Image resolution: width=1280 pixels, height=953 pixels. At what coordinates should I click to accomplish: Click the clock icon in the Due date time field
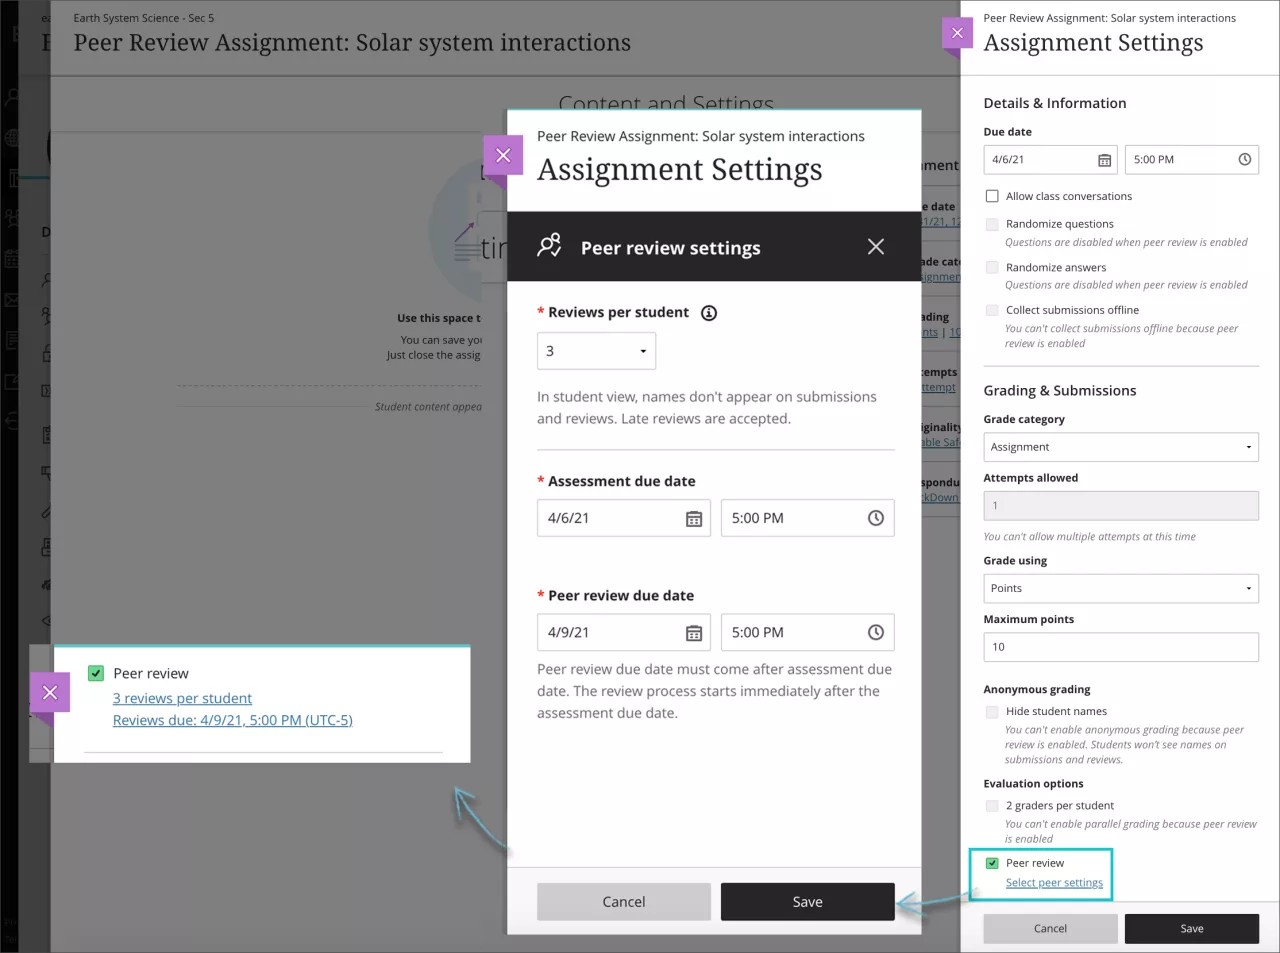pos(1244,159)
